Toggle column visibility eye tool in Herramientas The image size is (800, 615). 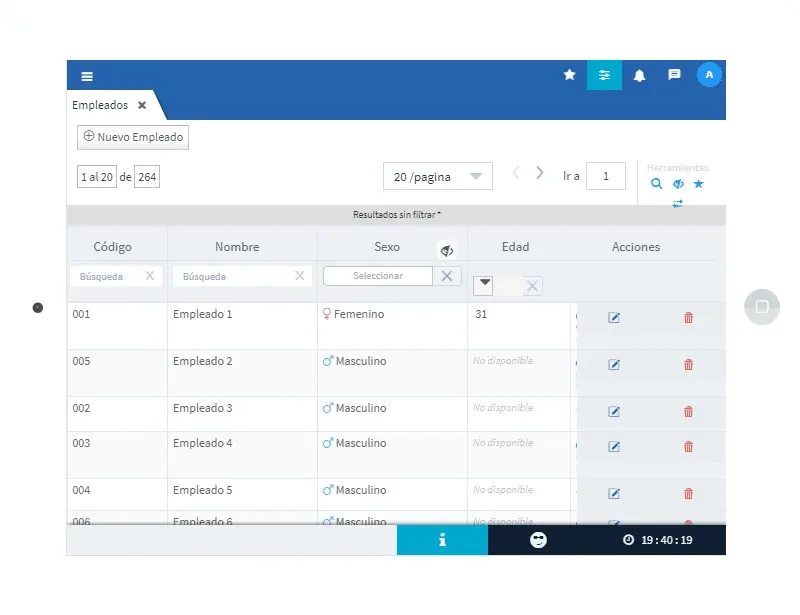click(x=678, y=184)
